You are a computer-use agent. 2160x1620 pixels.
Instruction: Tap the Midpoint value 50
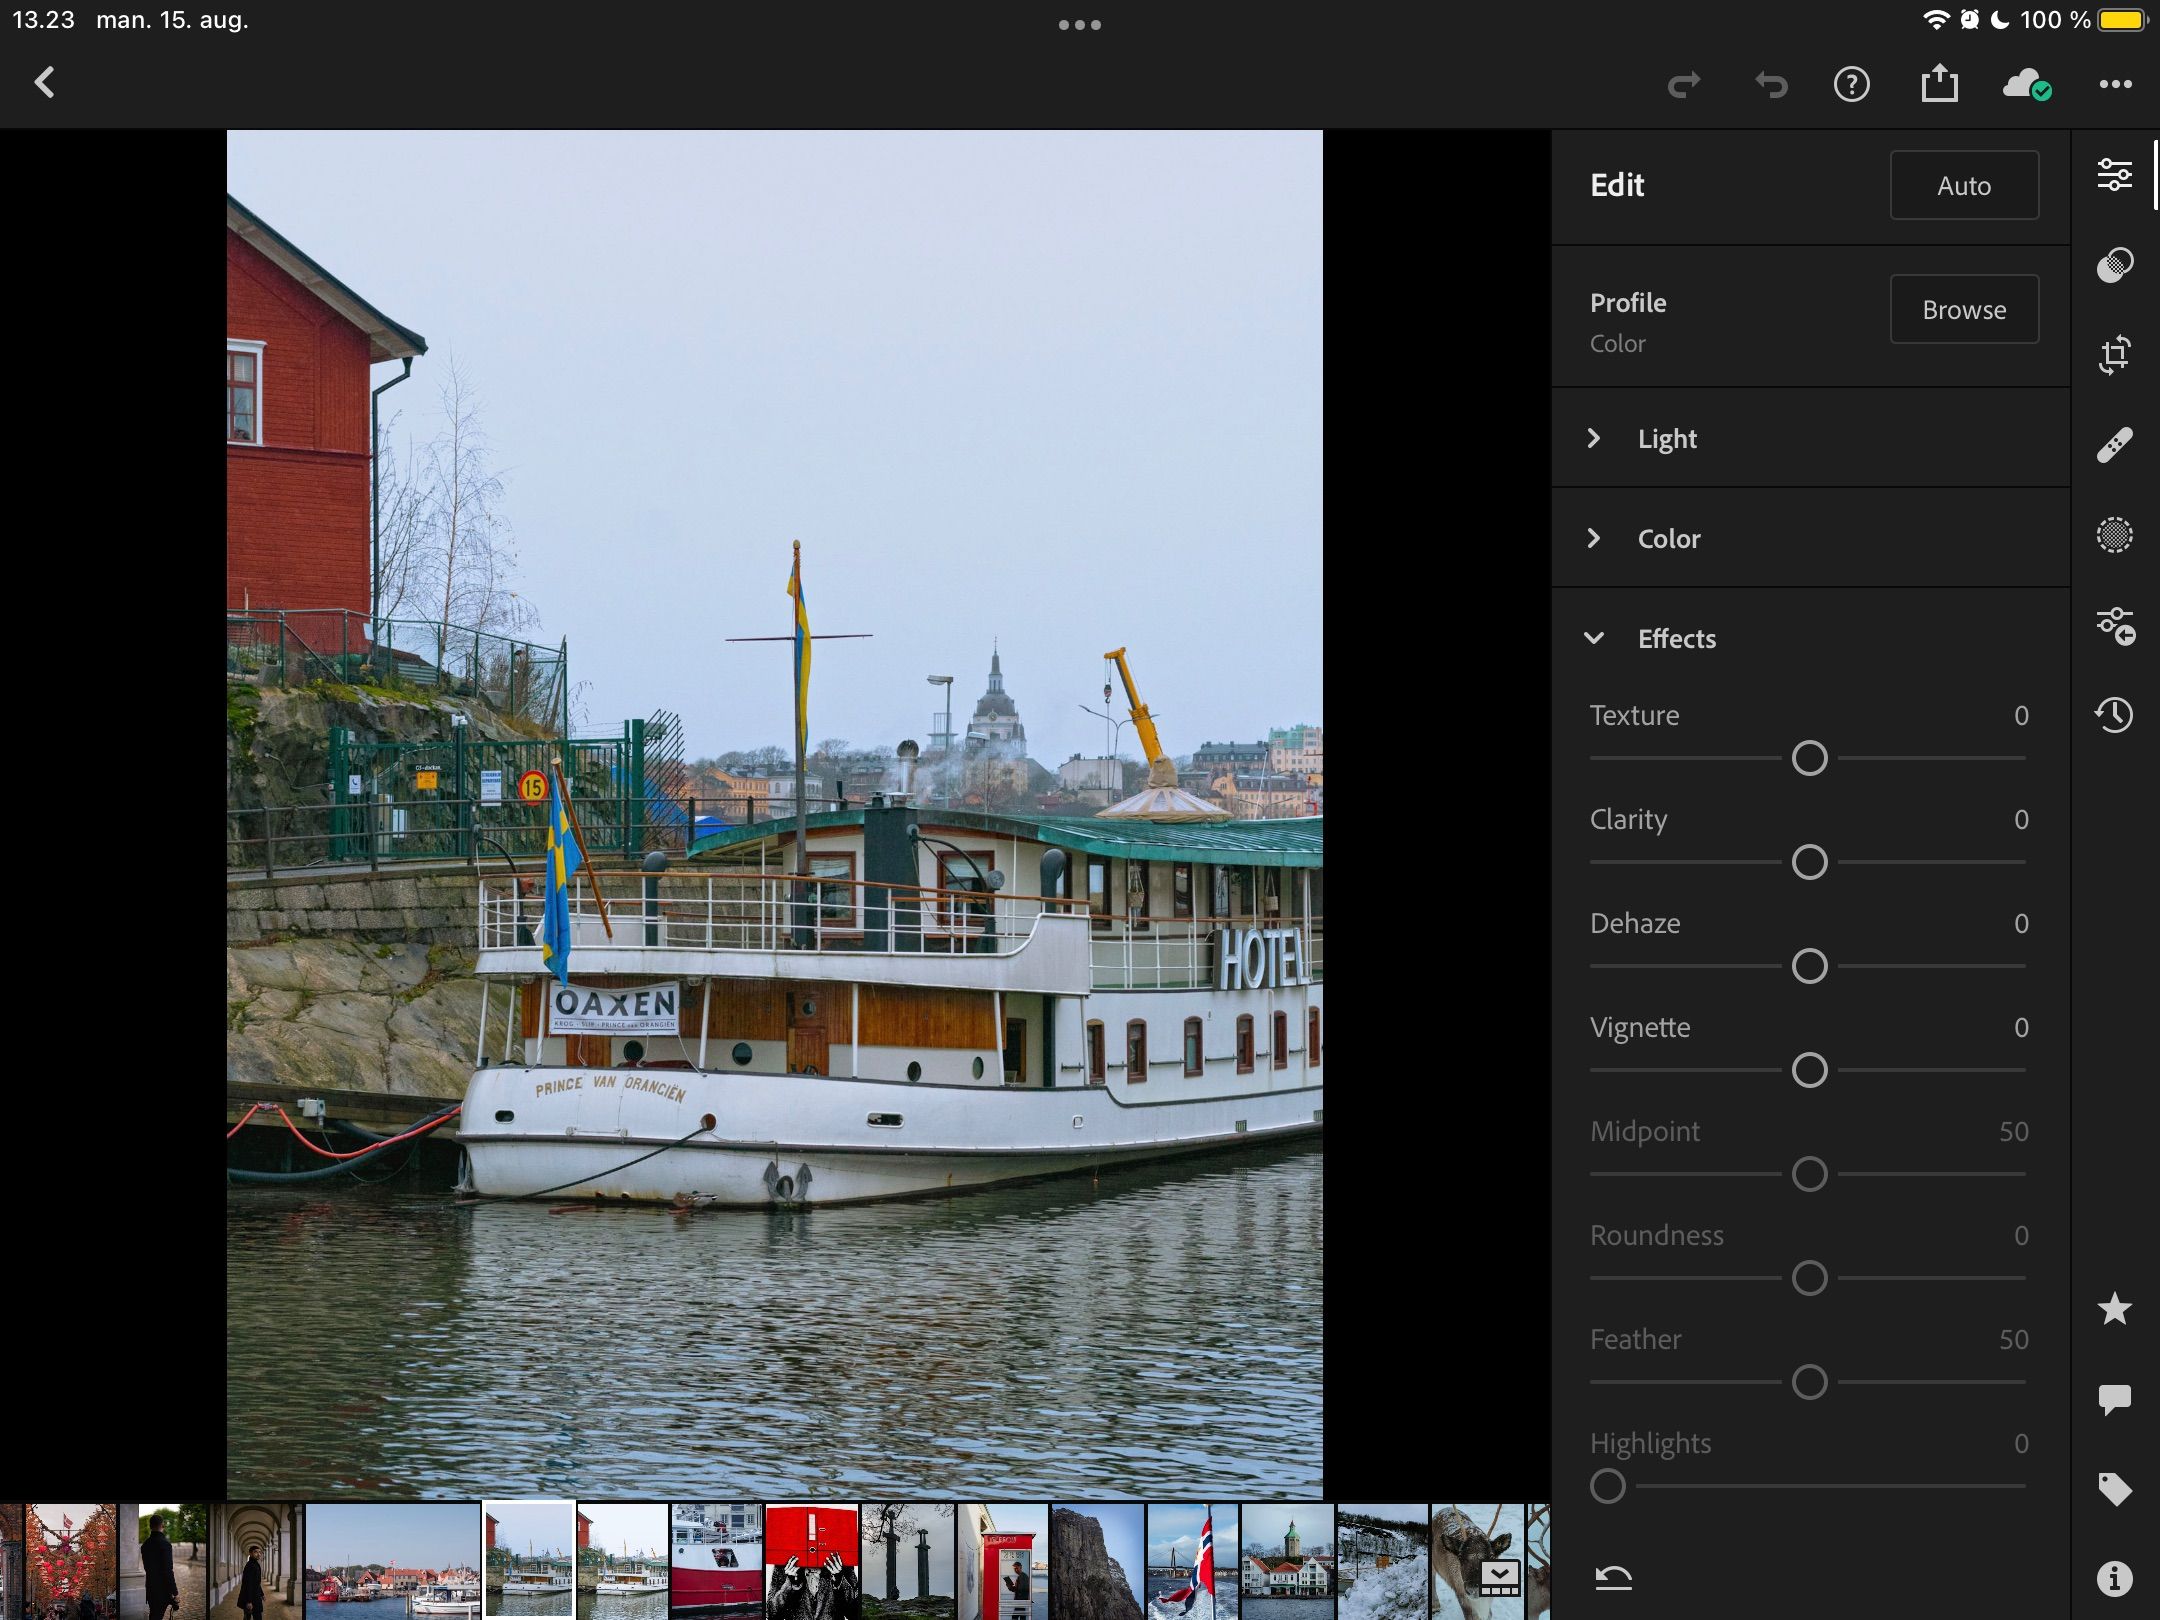click(x=2013, y=1131)
